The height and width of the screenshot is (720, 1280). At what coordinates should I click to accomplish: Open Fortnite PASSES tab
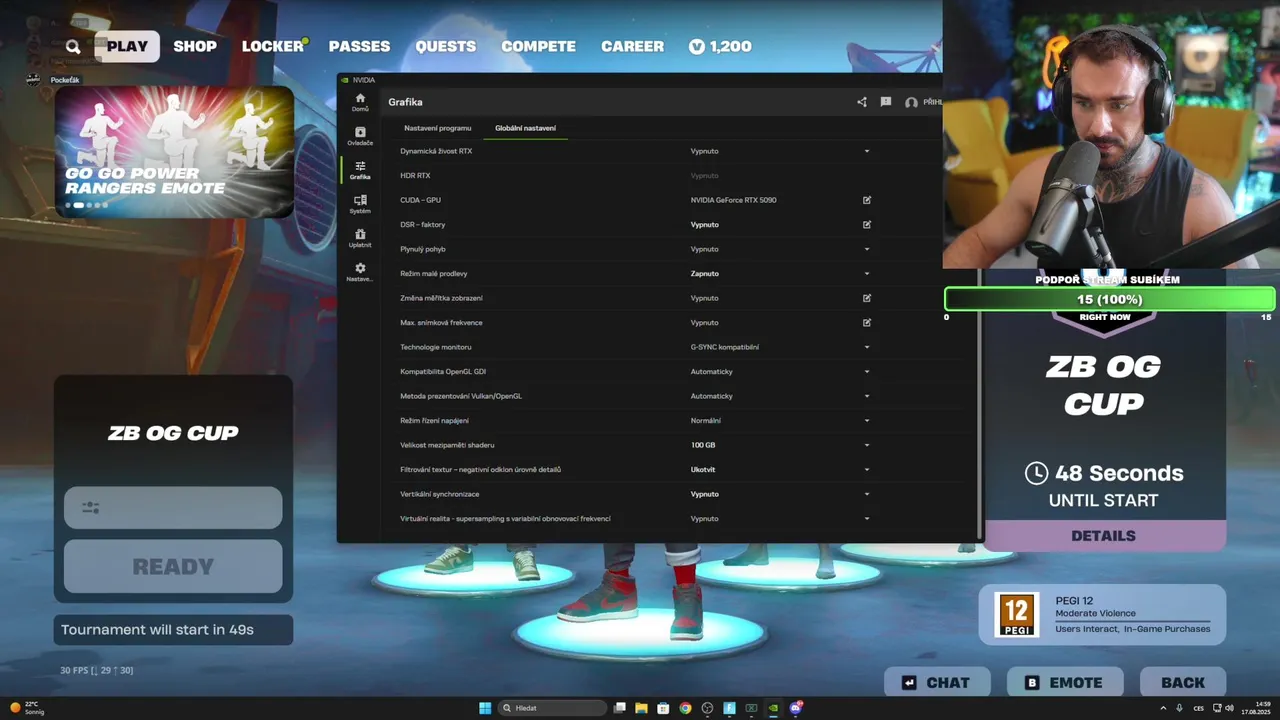pos(359,46)
